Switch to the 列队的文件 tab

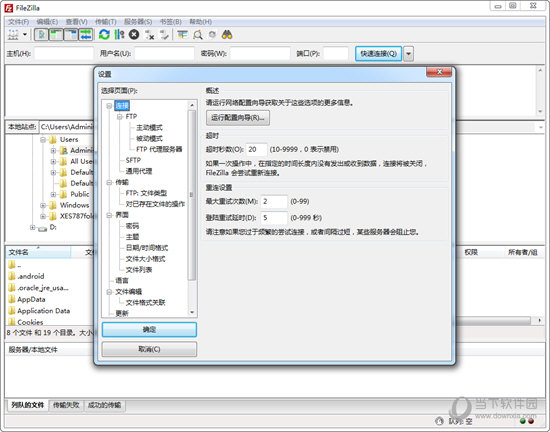click(27, 405)
